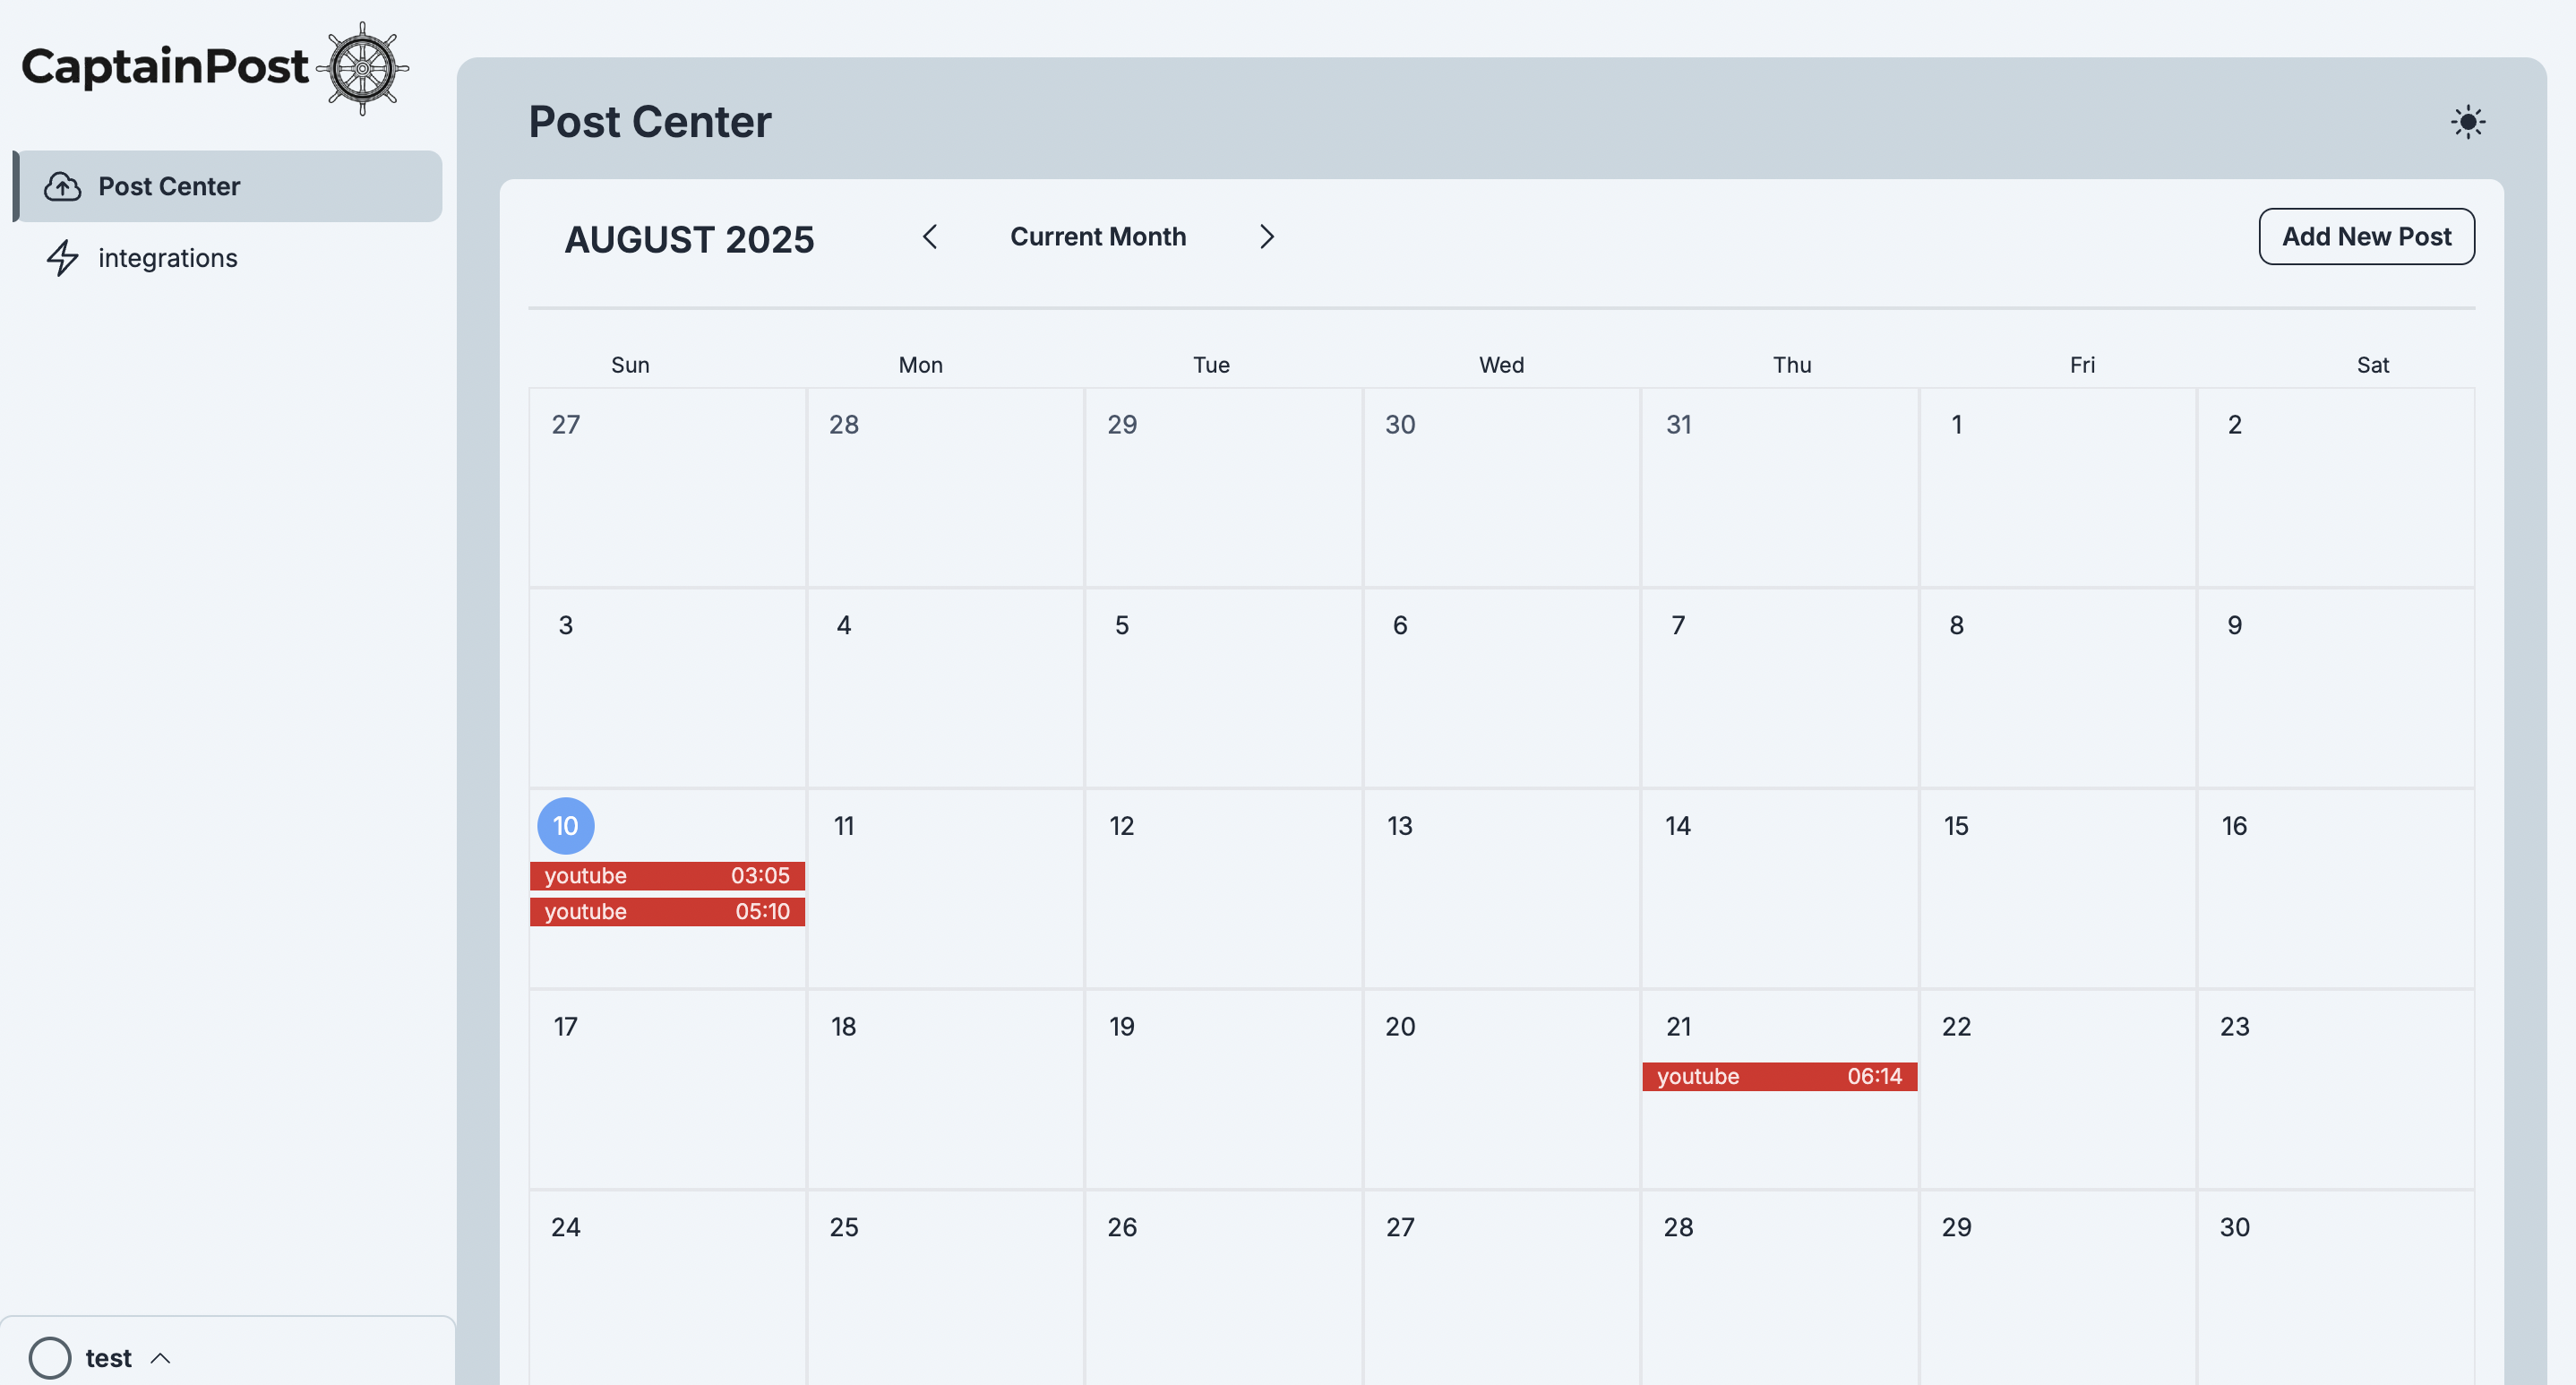Click the cloud upload Post Center icon
Screen dimensions: 2576x1385
[62, 186]
